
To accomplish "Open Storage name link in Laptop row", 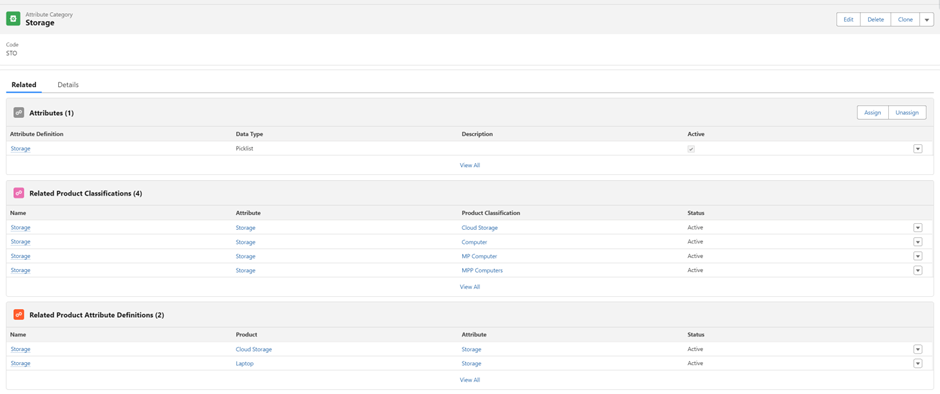I will [20, 363].
